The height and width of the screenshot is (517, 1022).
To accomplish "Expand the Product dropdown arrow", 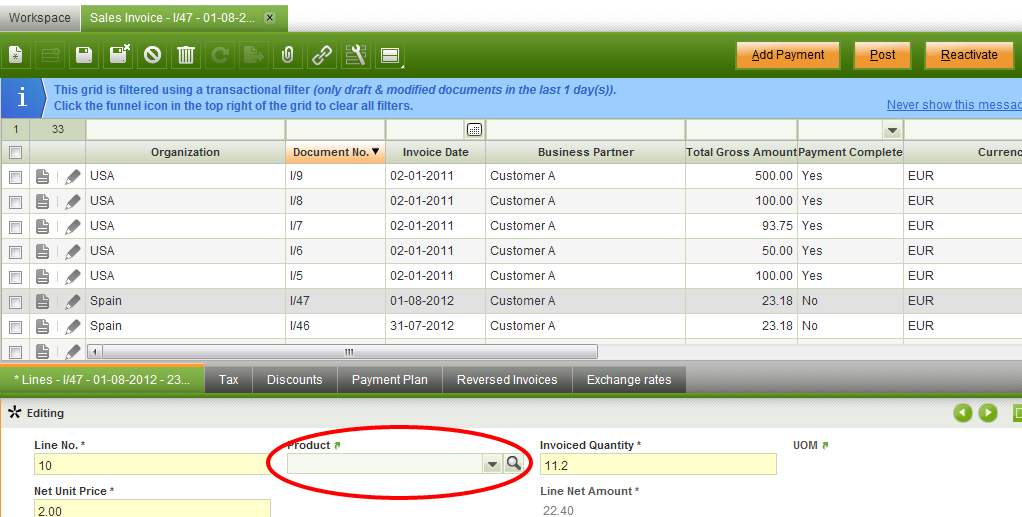I will [491, 463].
